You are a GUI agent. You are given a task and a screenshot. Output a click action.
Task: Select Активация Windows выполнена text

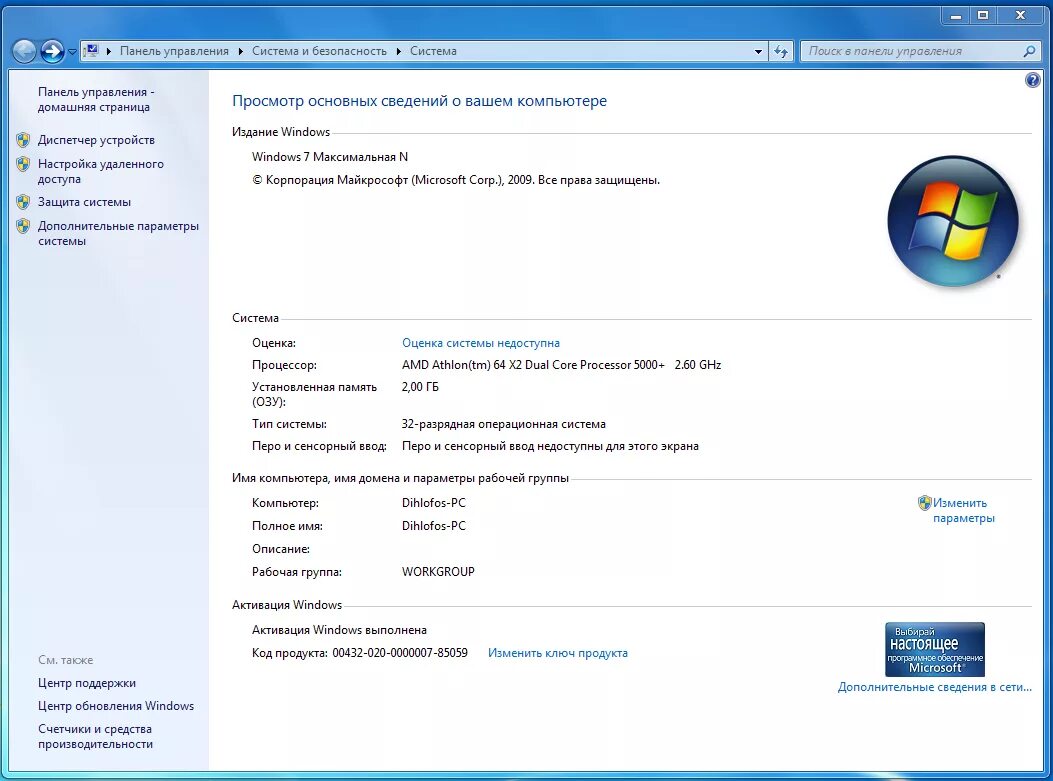339,630
